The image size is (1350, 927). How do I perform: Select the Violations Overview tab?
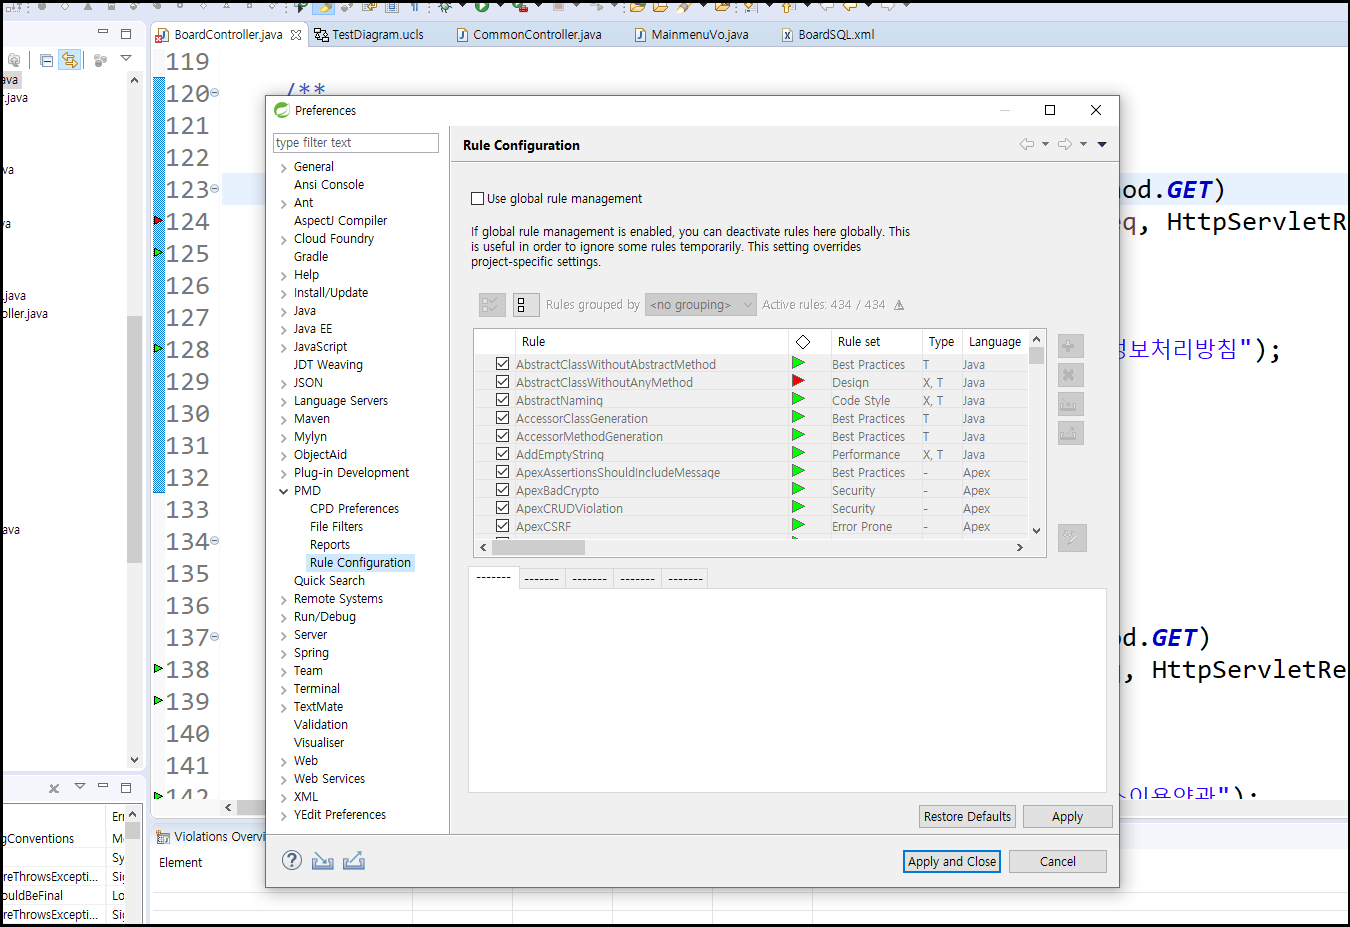[212, 837]
